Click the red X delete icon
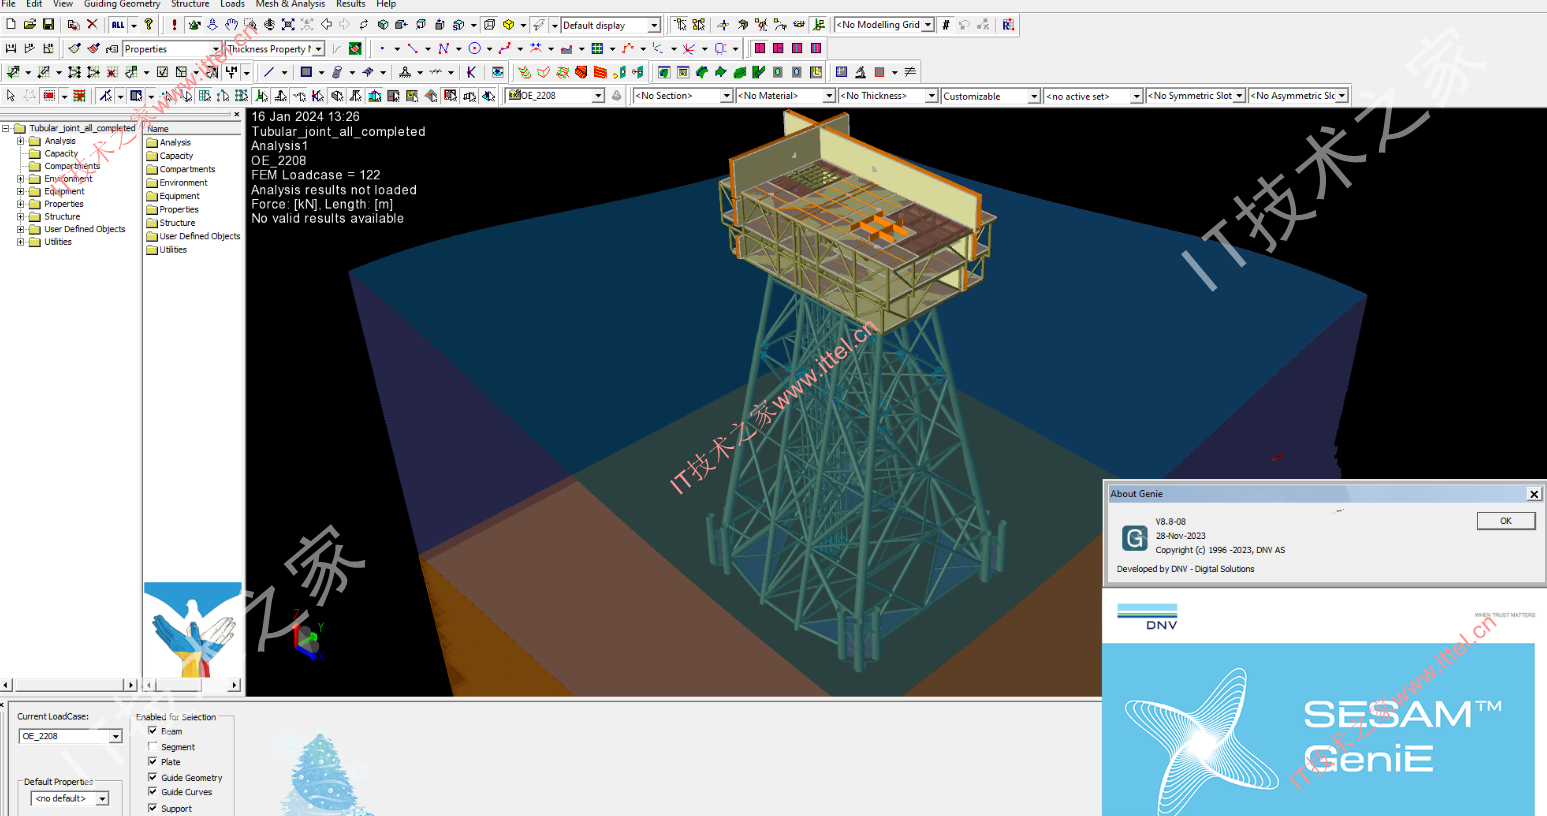The width and height of the screenshot is (1547, 816). pos(92,25)
